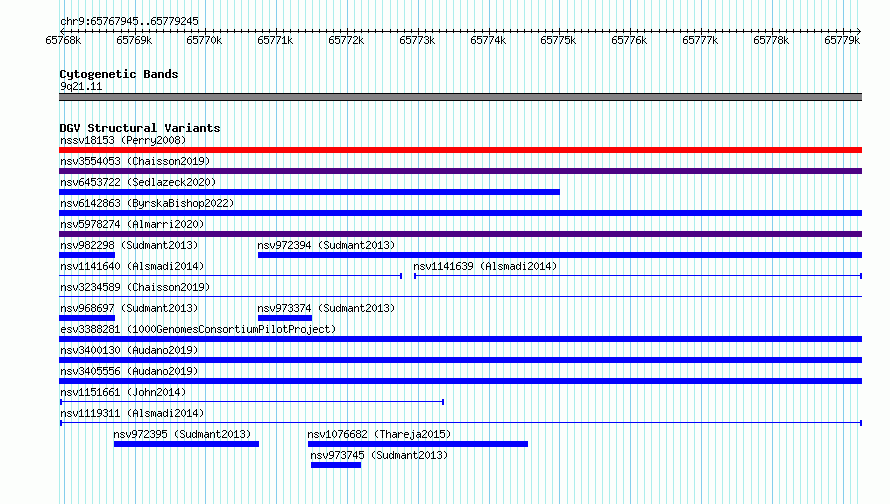Click the 65779k ruler tick label
The image size is (890, 504).
(842, 40)
